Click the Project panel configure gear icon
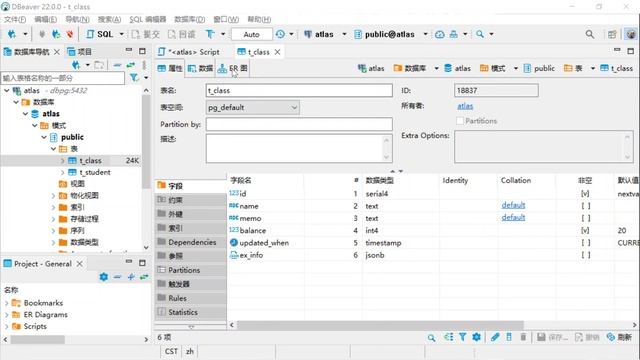Viewport: 640px width, 360px height. coord(104,277)
